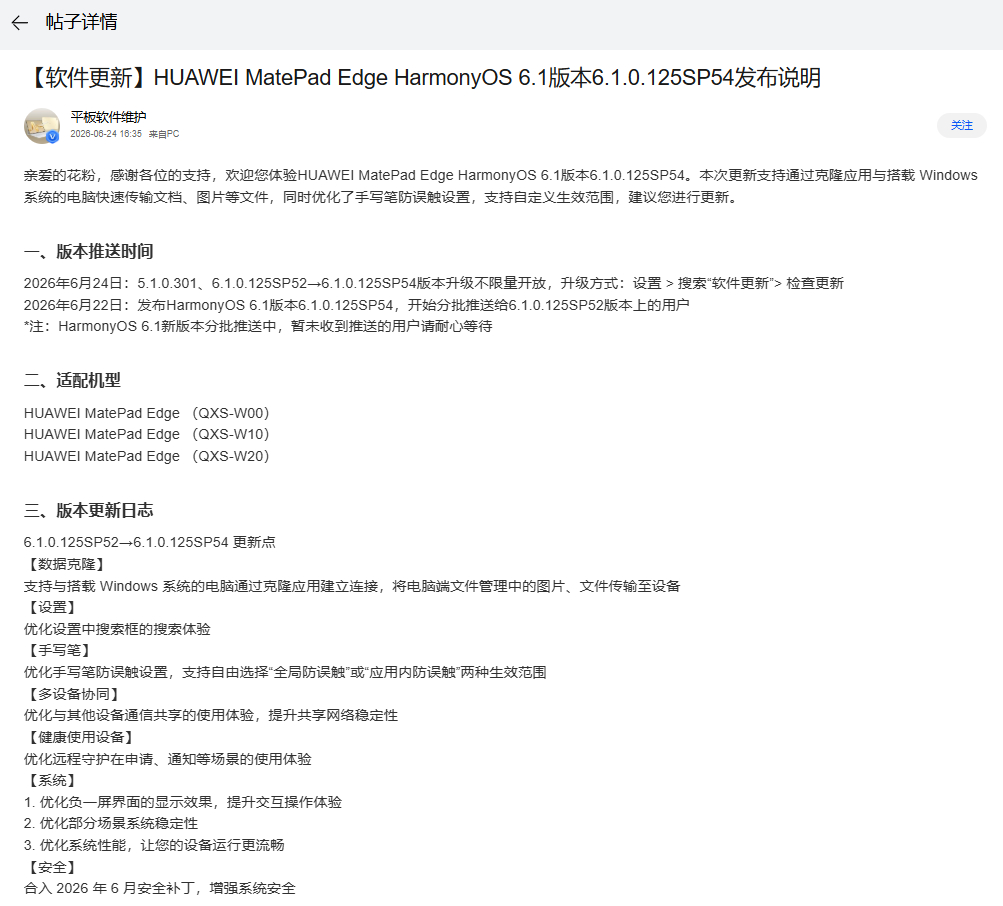Click the 2026年6月24日 update line
Image resolution: width=1003 pixels, height=906 pixels.
point(434,283)
